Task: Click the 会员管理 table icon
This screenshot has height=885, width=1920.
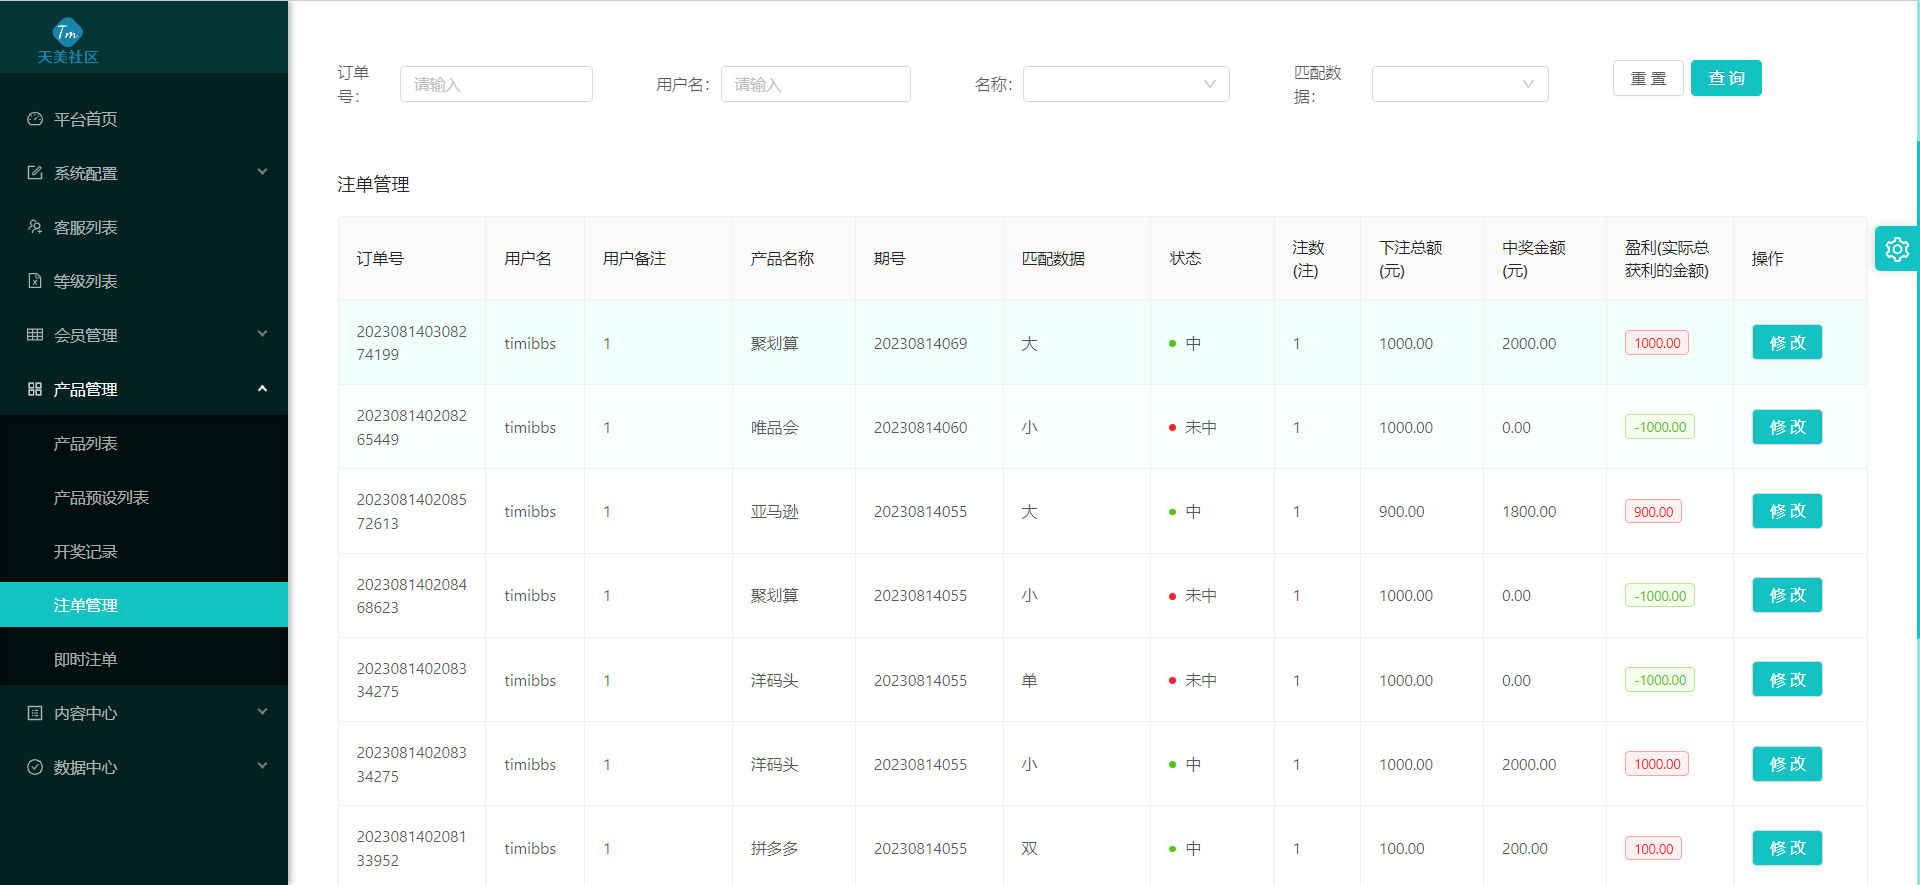Action: point(35,335)
